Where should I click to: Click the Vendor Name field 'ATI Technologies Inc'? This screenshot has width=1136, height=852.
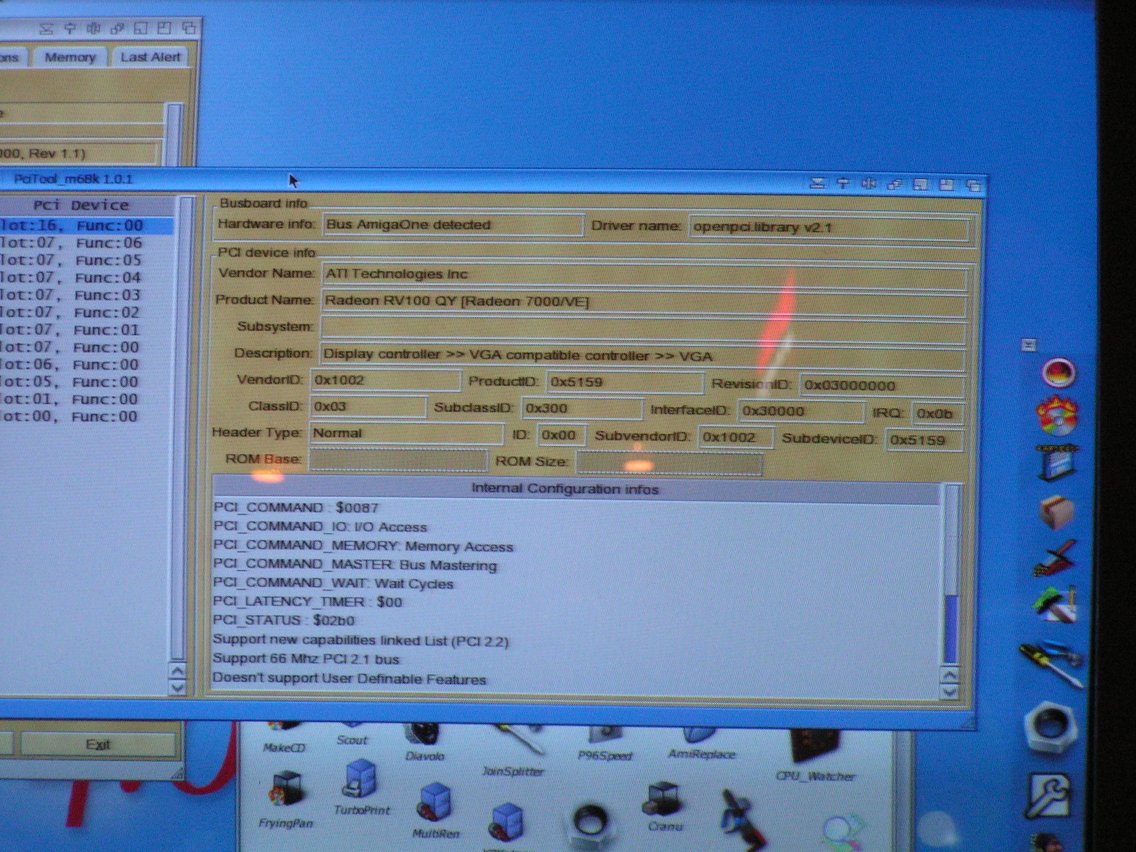(643, 275)
